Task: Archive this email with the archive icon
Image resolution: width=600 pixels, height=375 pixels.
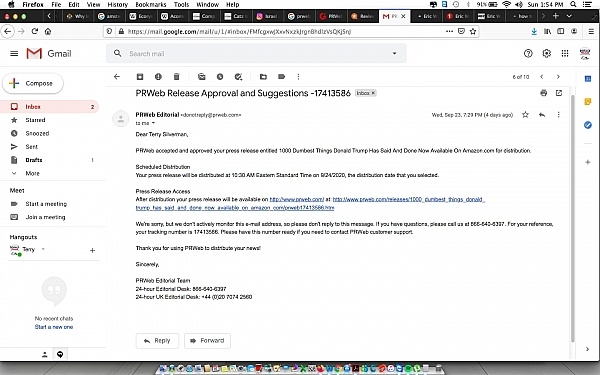Action: pos(140,77)
